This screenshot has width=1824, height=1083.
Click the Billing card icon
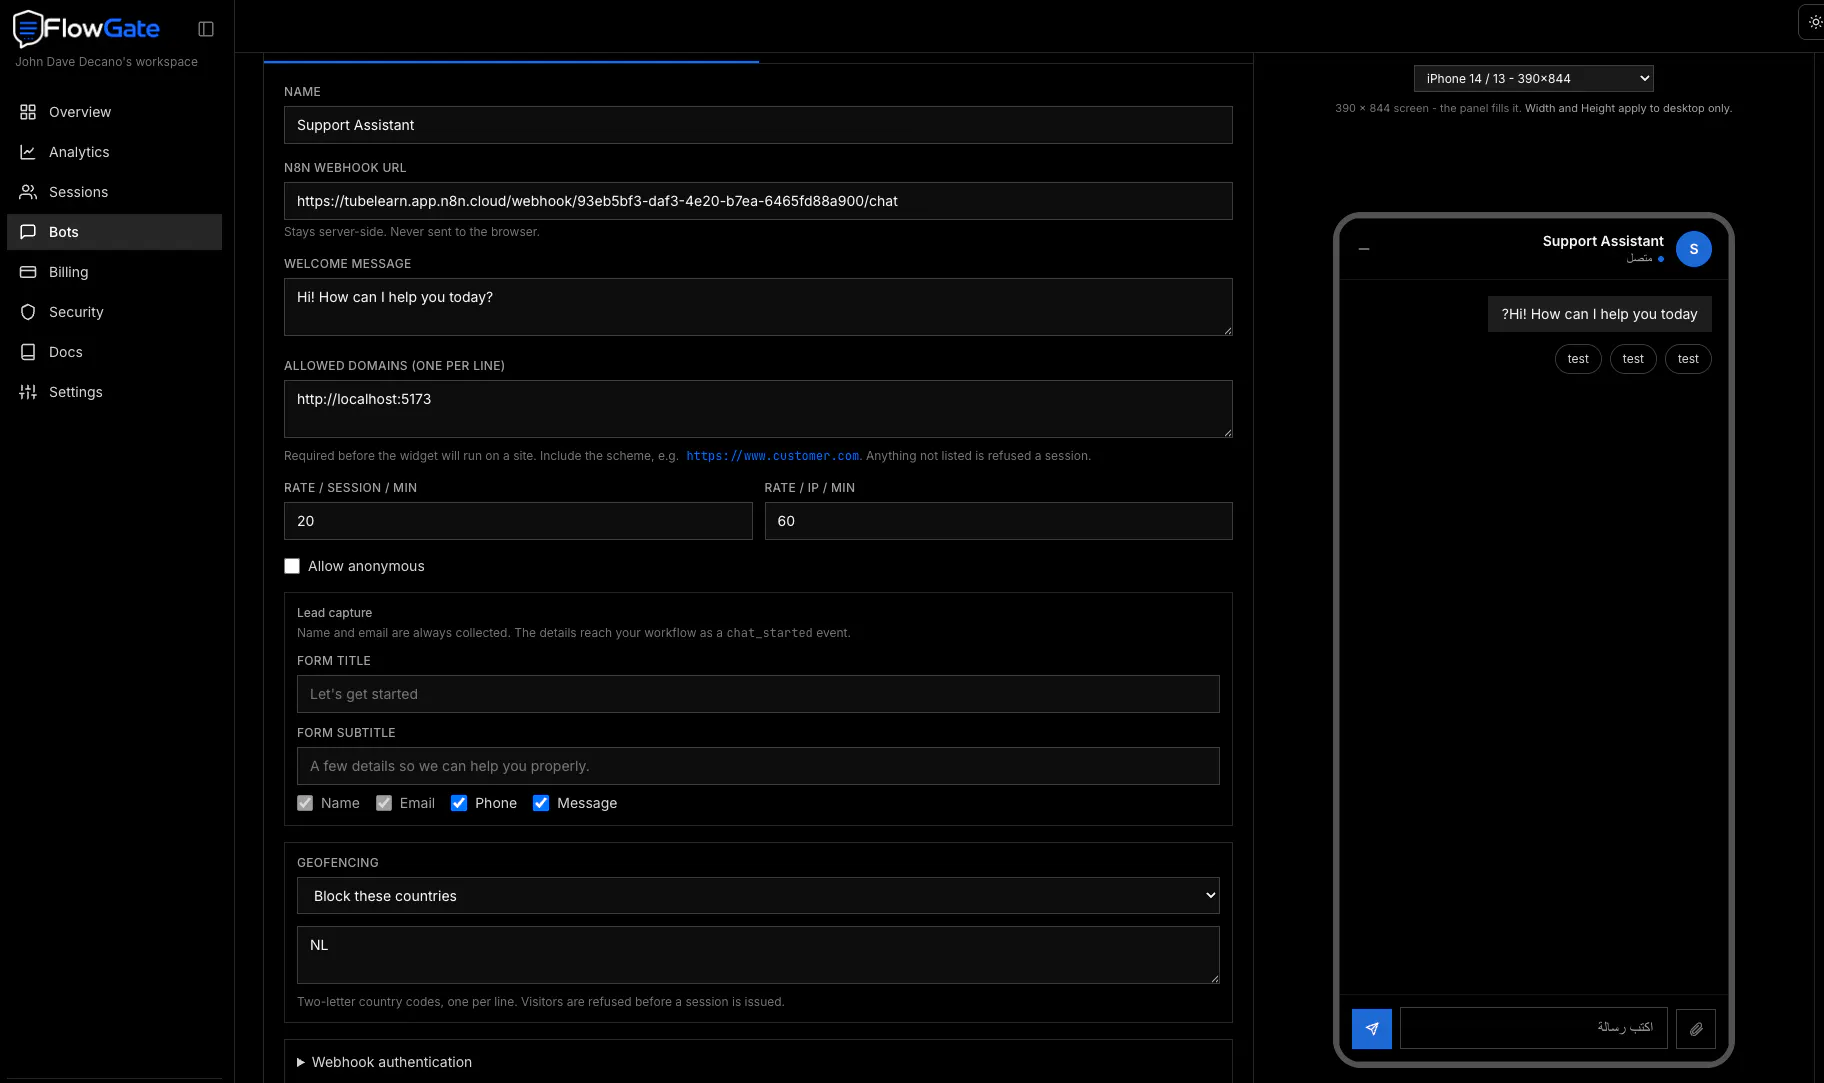click(x=28, y=272)
